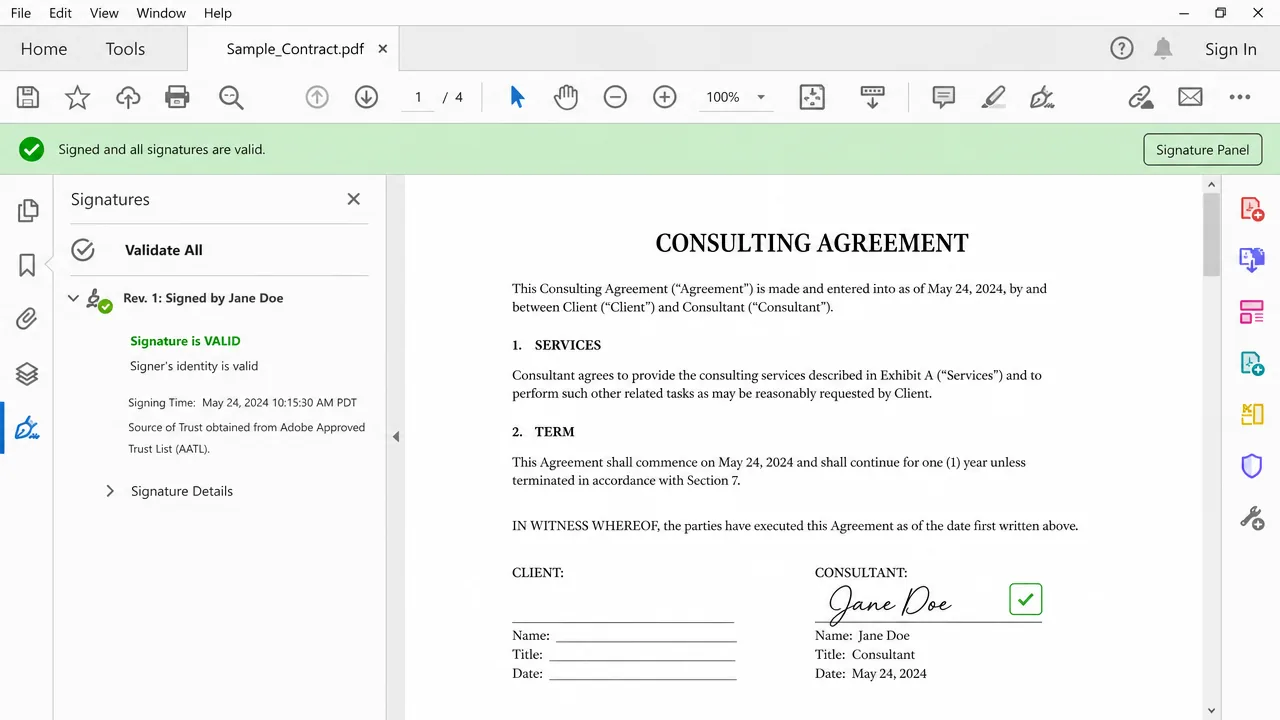The height and width of the screenshot is (720, 1280).
Task: Select the Highlight text pen tool
Action: [x=993, y=97]
